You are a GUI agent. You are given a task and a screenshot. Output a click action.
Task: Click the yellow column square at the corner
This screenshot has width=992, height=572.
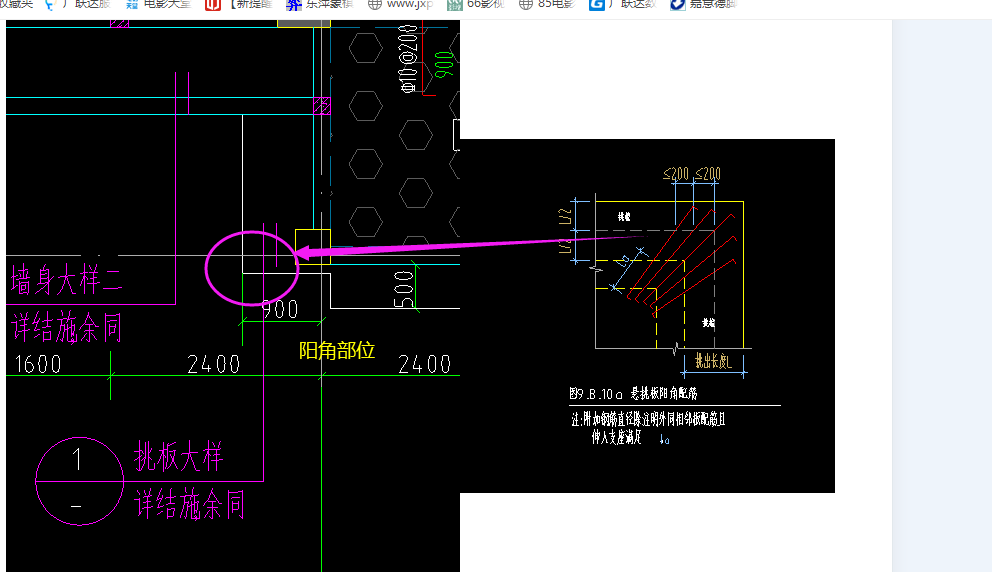[x=313, y=247]
